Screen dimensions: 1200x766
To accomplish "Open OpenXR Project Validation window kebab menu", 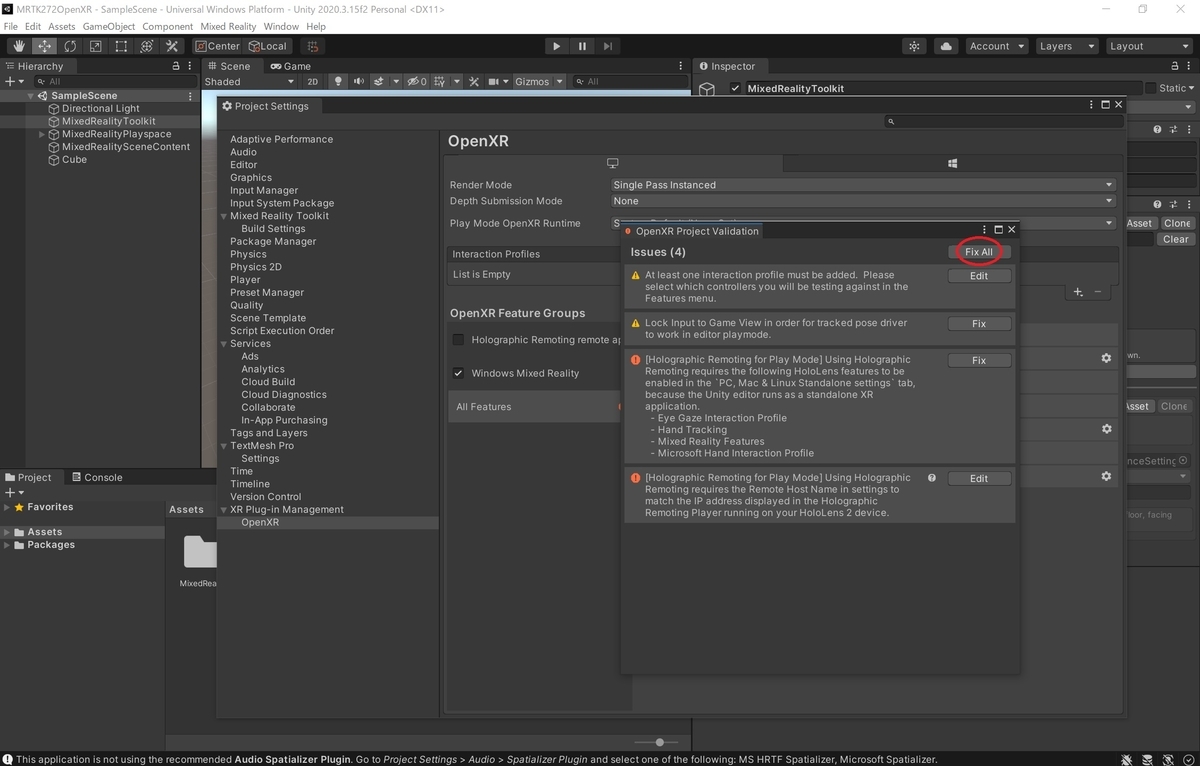I will (x=985, y=230).
